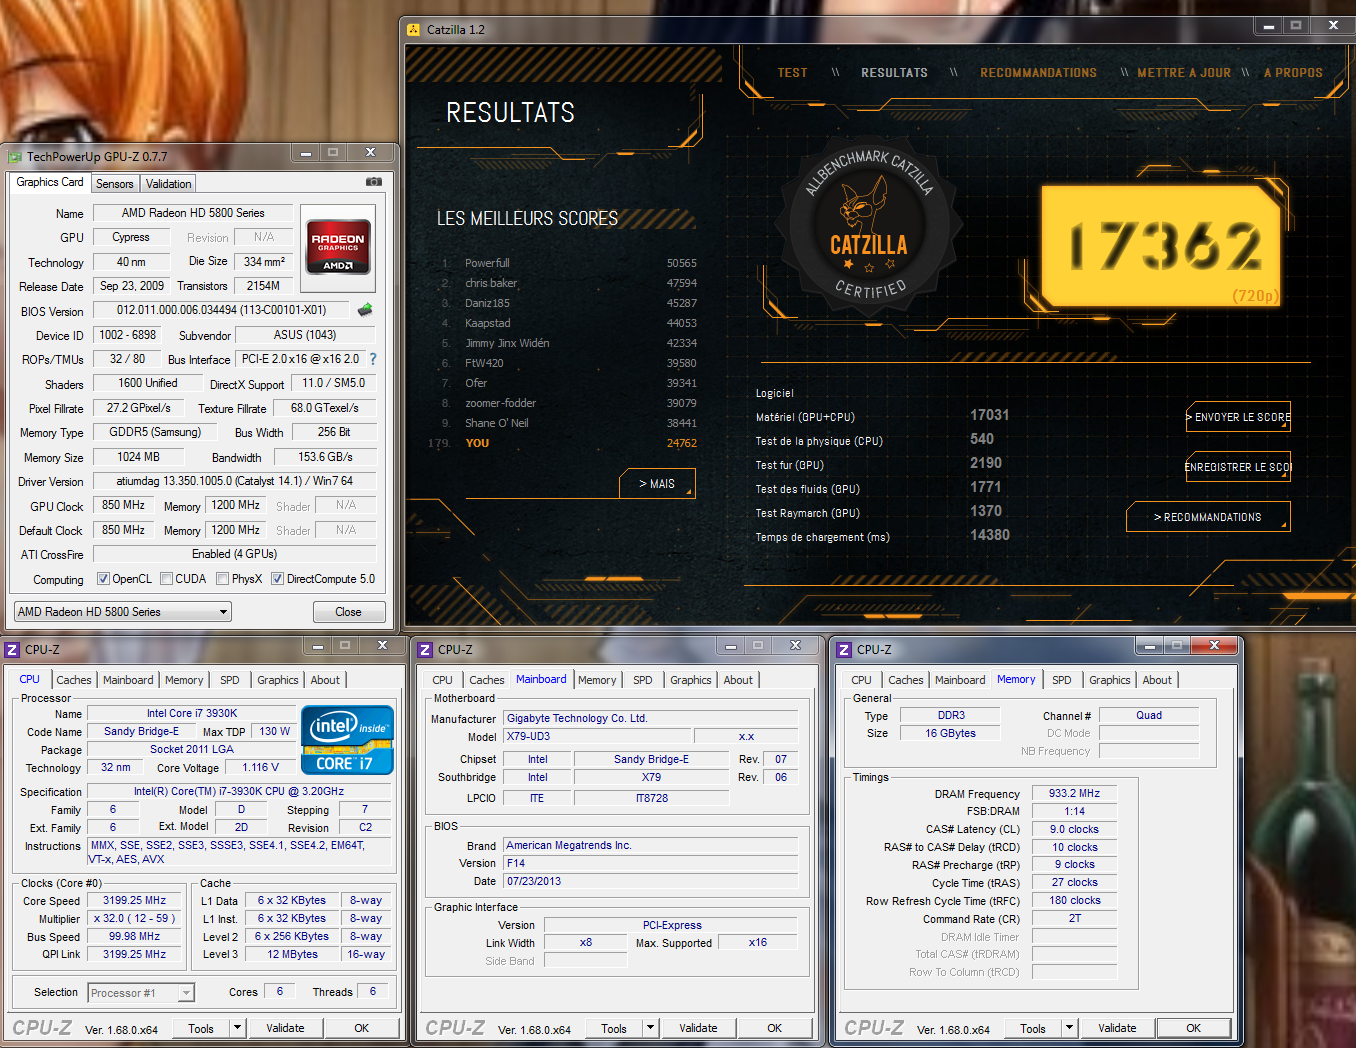
Task: Open the RECOMMANDATIONS menu in Catzilla
Action: click(x=1038, y=73)
